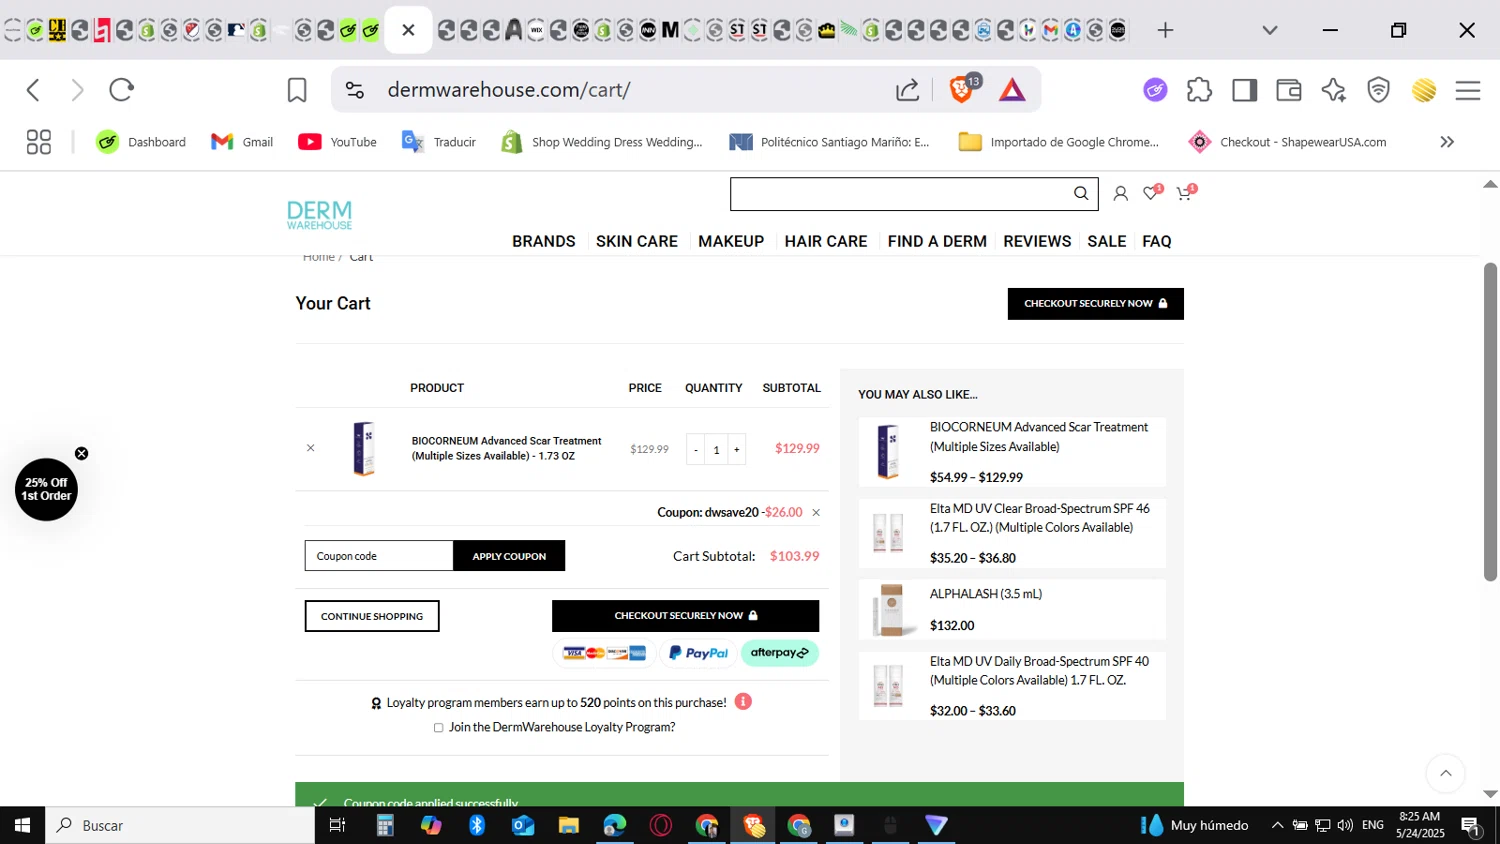Image resolution: width=1500 pixels, height=844 pixels.
Task: Close the active browser tab
Action: pos(408,30)
